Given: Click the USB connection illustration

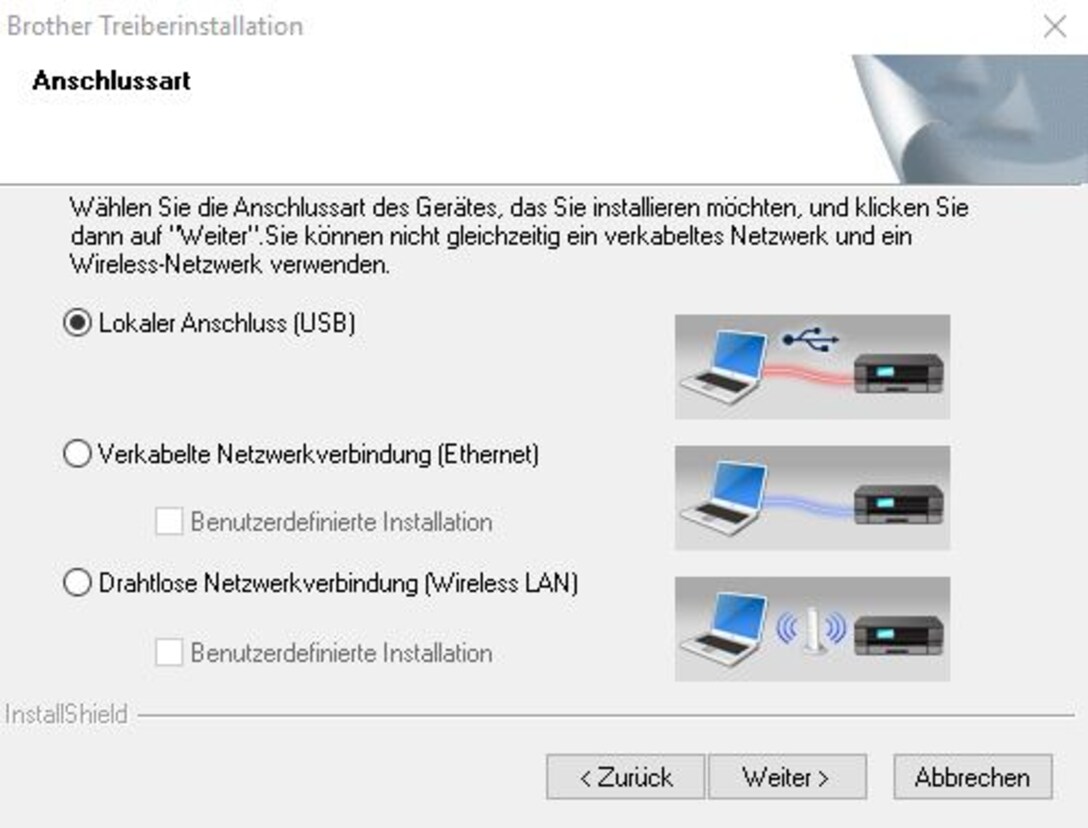Looking at the screenshot, I should pos(812,366).
